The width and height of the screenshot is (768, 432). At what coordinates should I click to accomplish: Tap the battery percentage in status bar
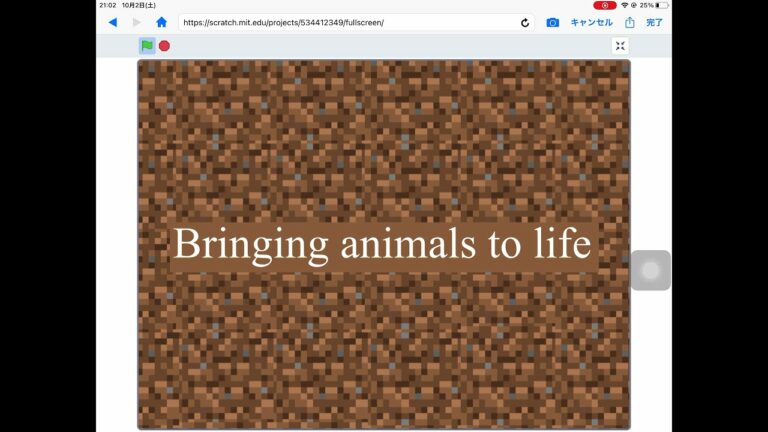coord(647,5)
